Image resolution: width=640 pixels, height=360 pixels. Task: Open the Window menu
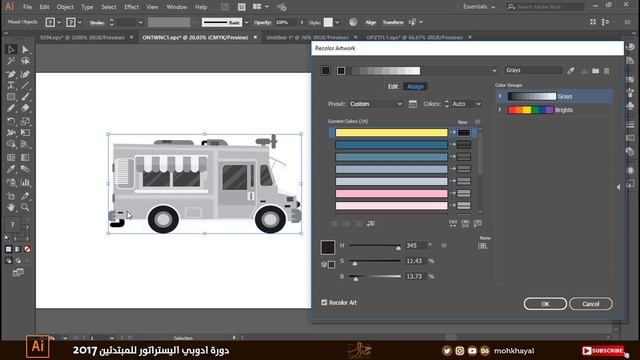[177, 7]
